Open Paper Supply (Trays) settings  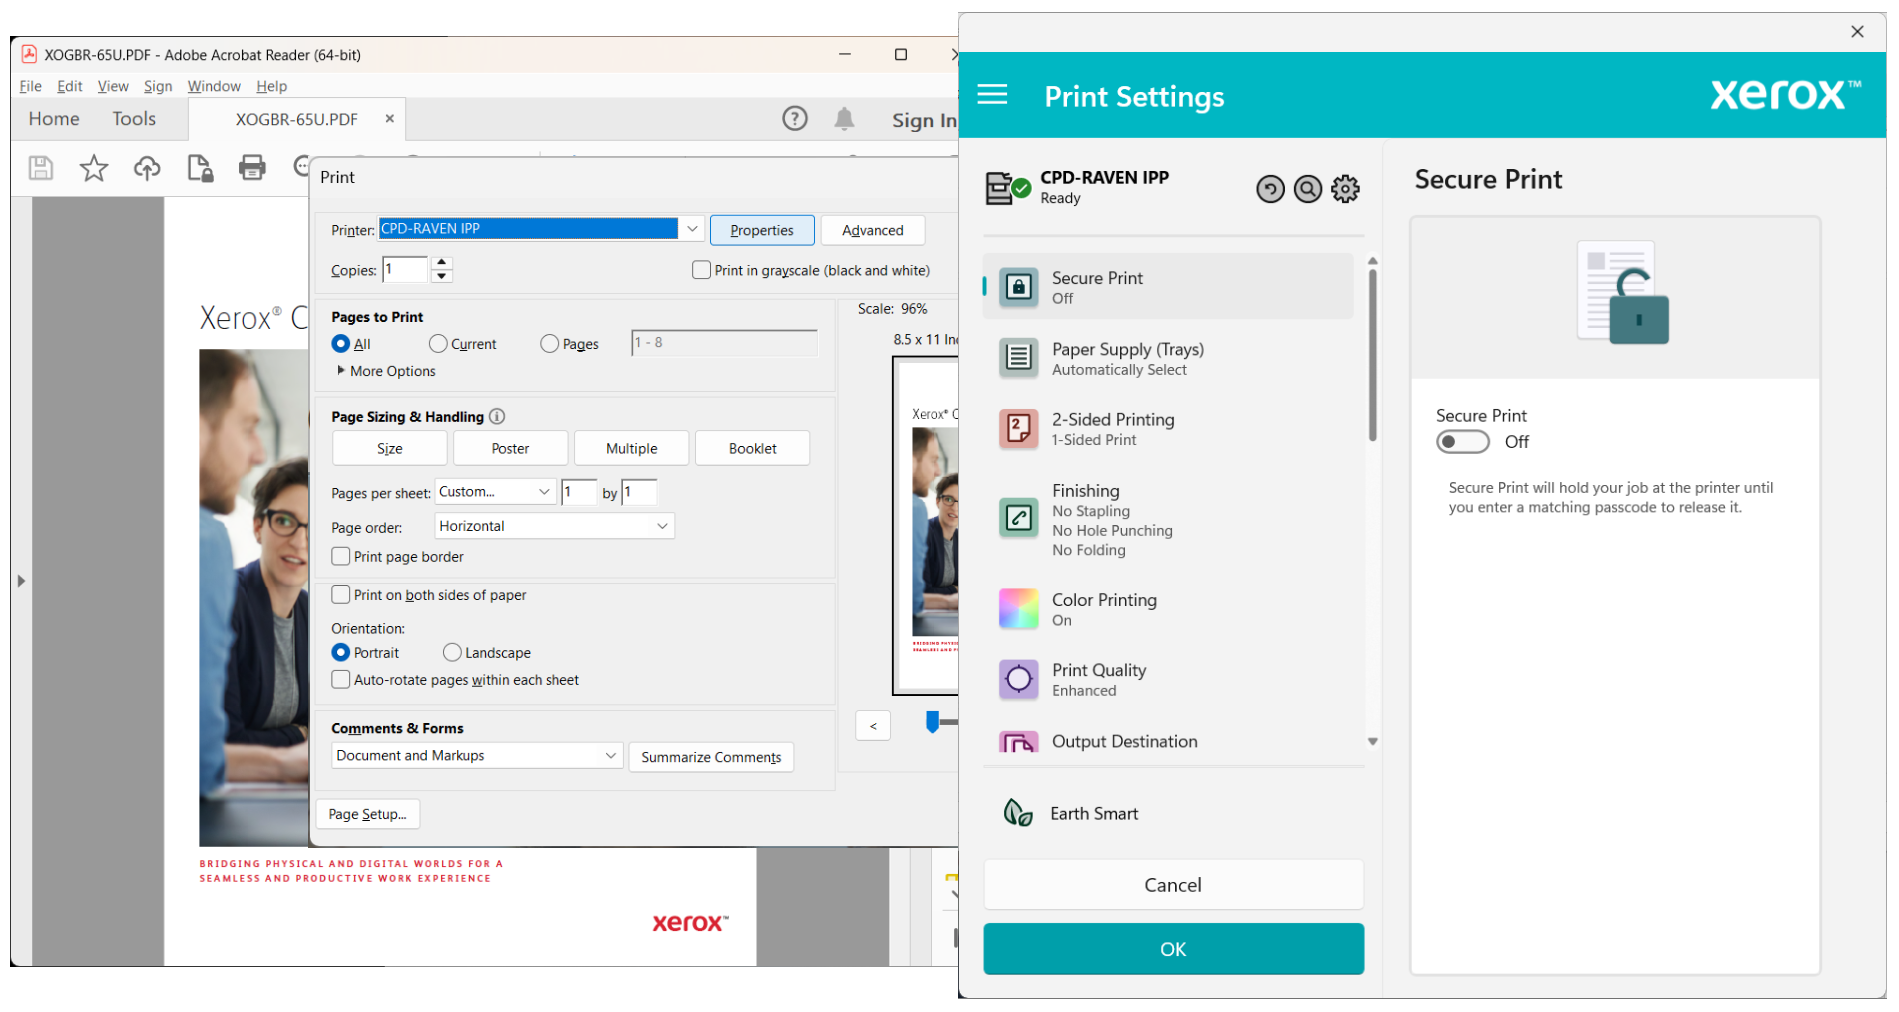pos(1128,358)
